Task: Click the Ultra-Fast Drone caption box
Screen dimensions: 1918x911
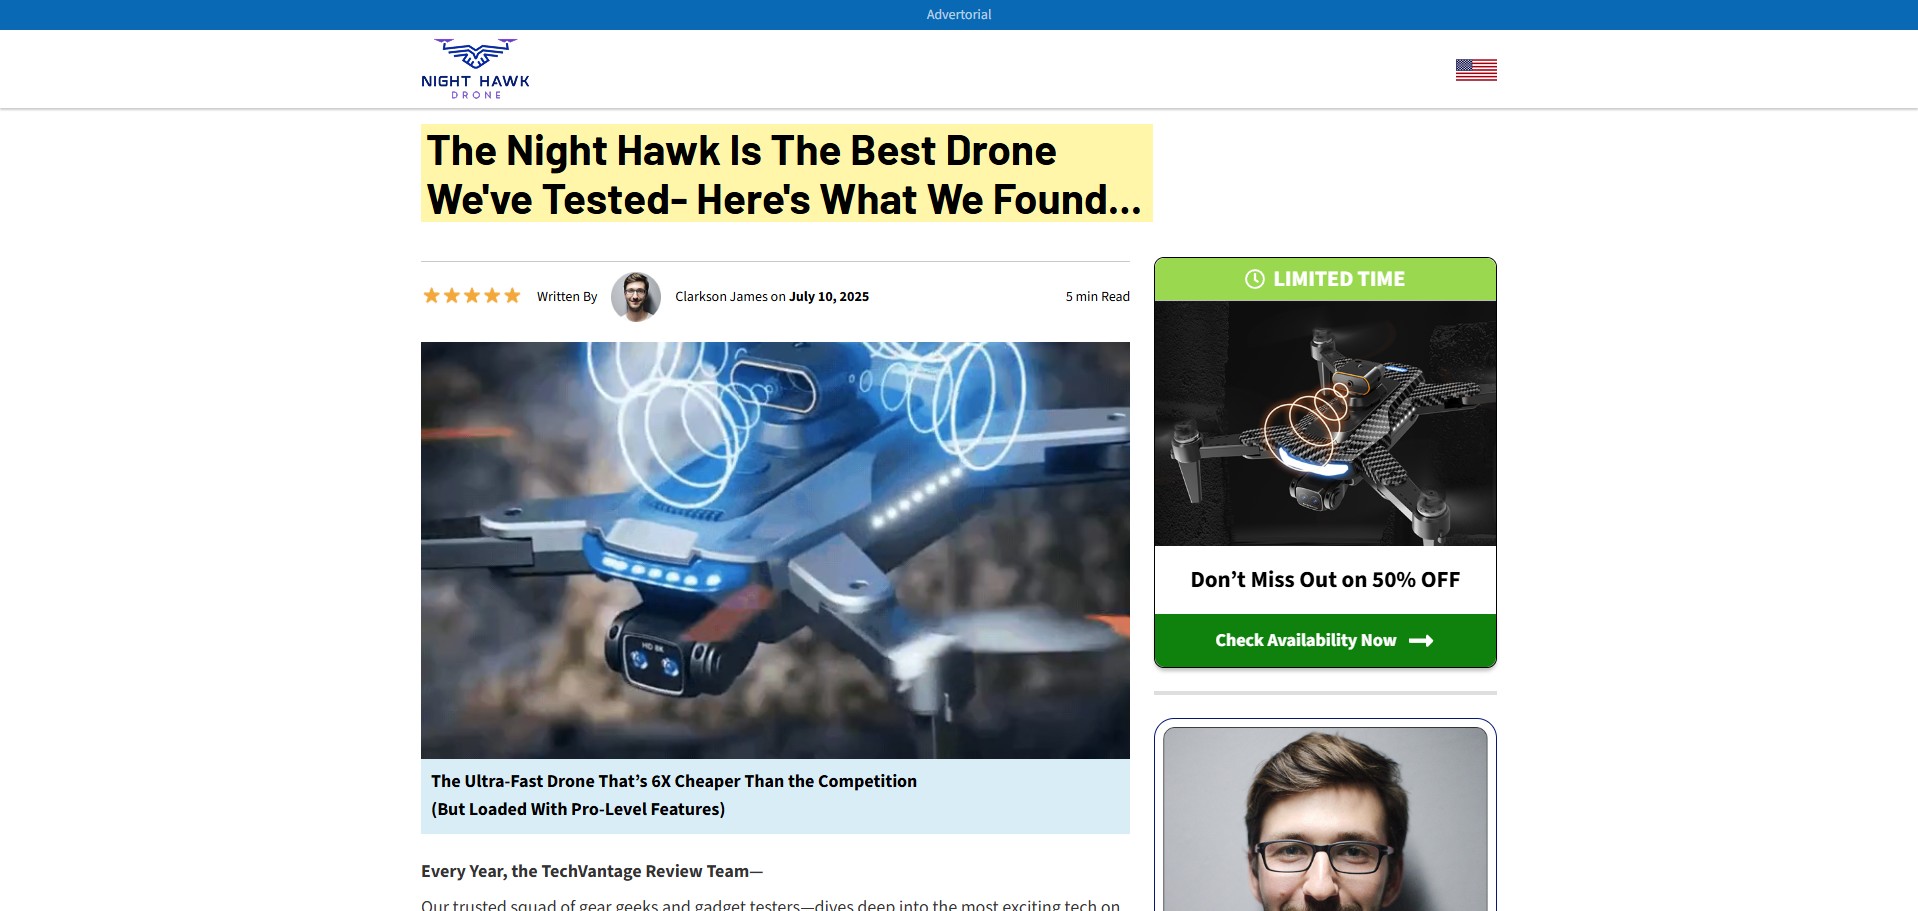Action: (x=775, y=796)
